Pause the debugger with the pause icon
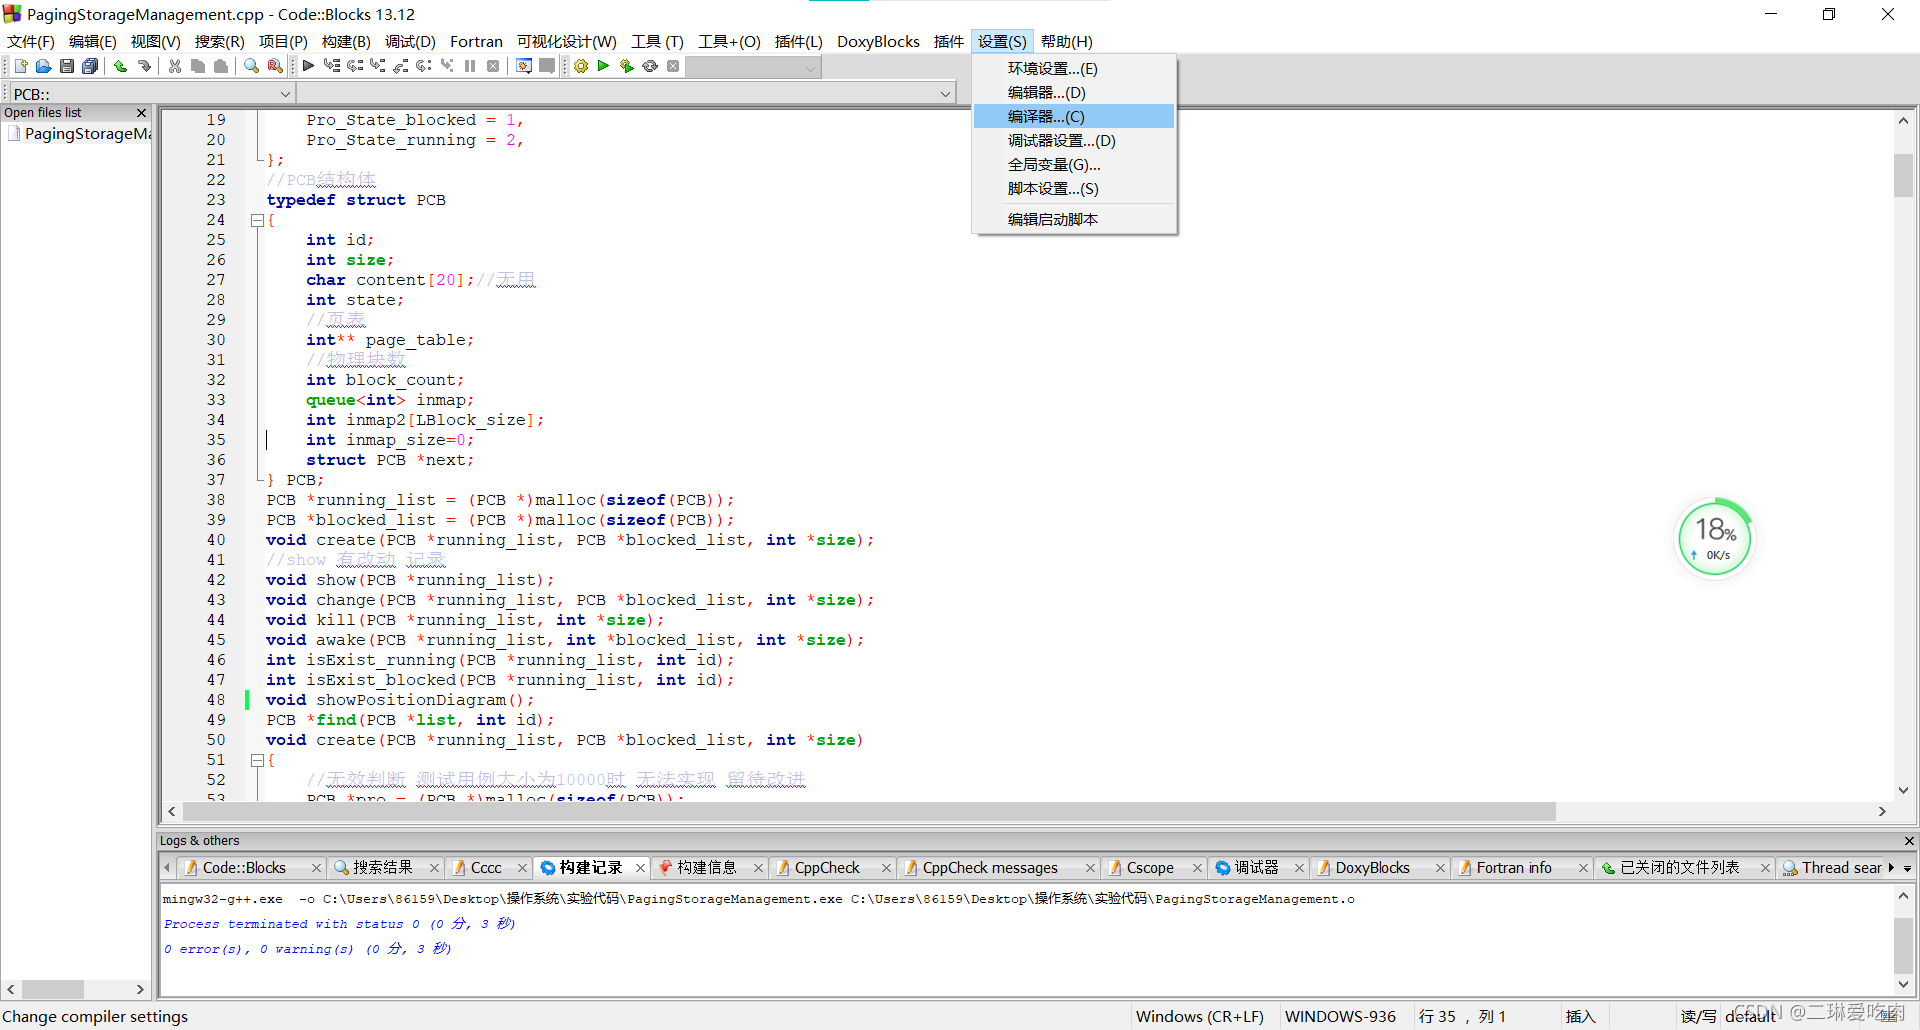1920x1030 pixels. [470, 66]
